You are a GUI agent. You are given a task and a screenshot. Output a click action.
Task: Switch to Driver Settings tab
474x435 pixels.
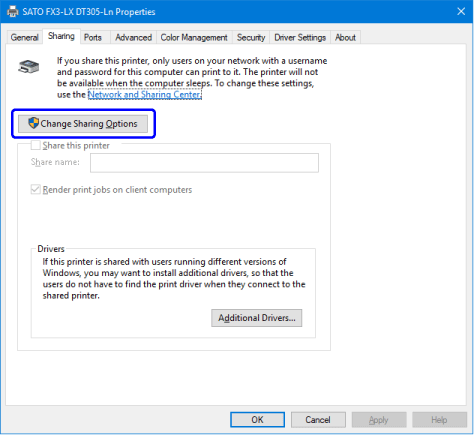(x=300, y=37)
